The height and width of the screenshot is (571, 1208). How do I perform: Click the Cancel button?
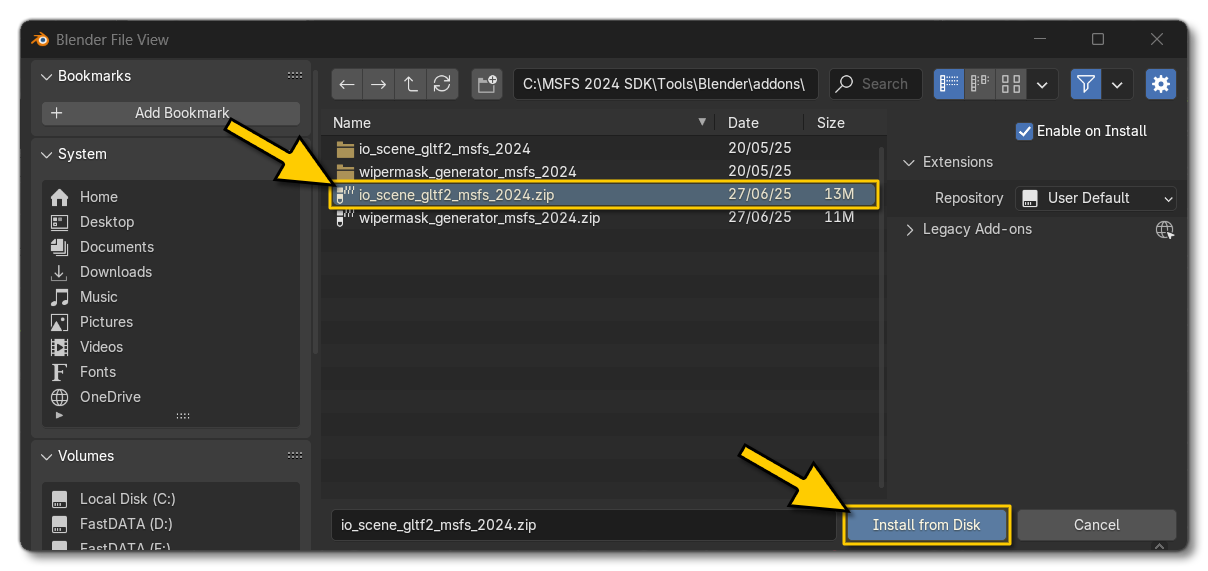pyautogui.click(x=1097, y=525)
